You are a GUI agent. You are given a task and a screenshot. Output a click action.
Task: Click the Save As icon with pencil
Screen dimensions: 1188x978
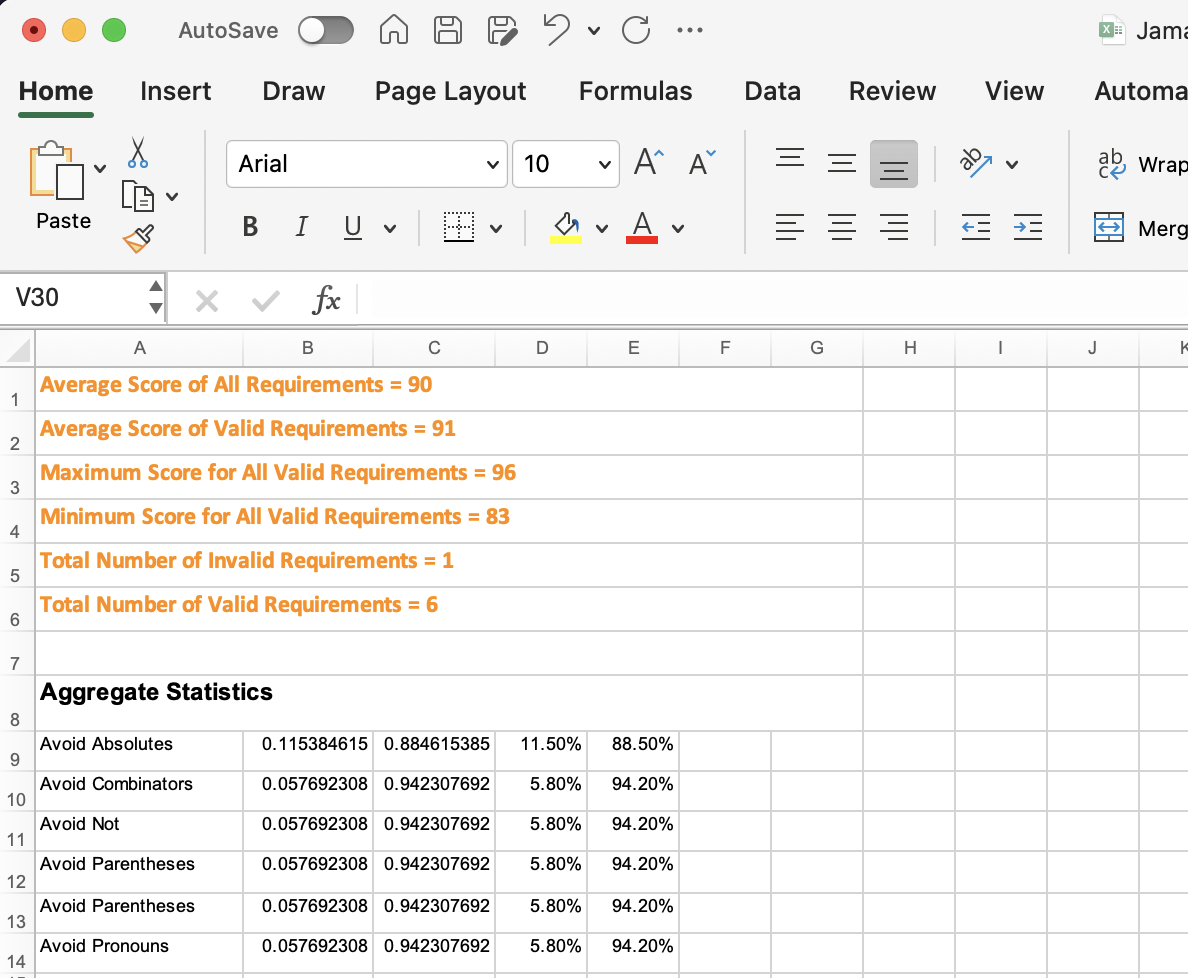coord(502,30)
